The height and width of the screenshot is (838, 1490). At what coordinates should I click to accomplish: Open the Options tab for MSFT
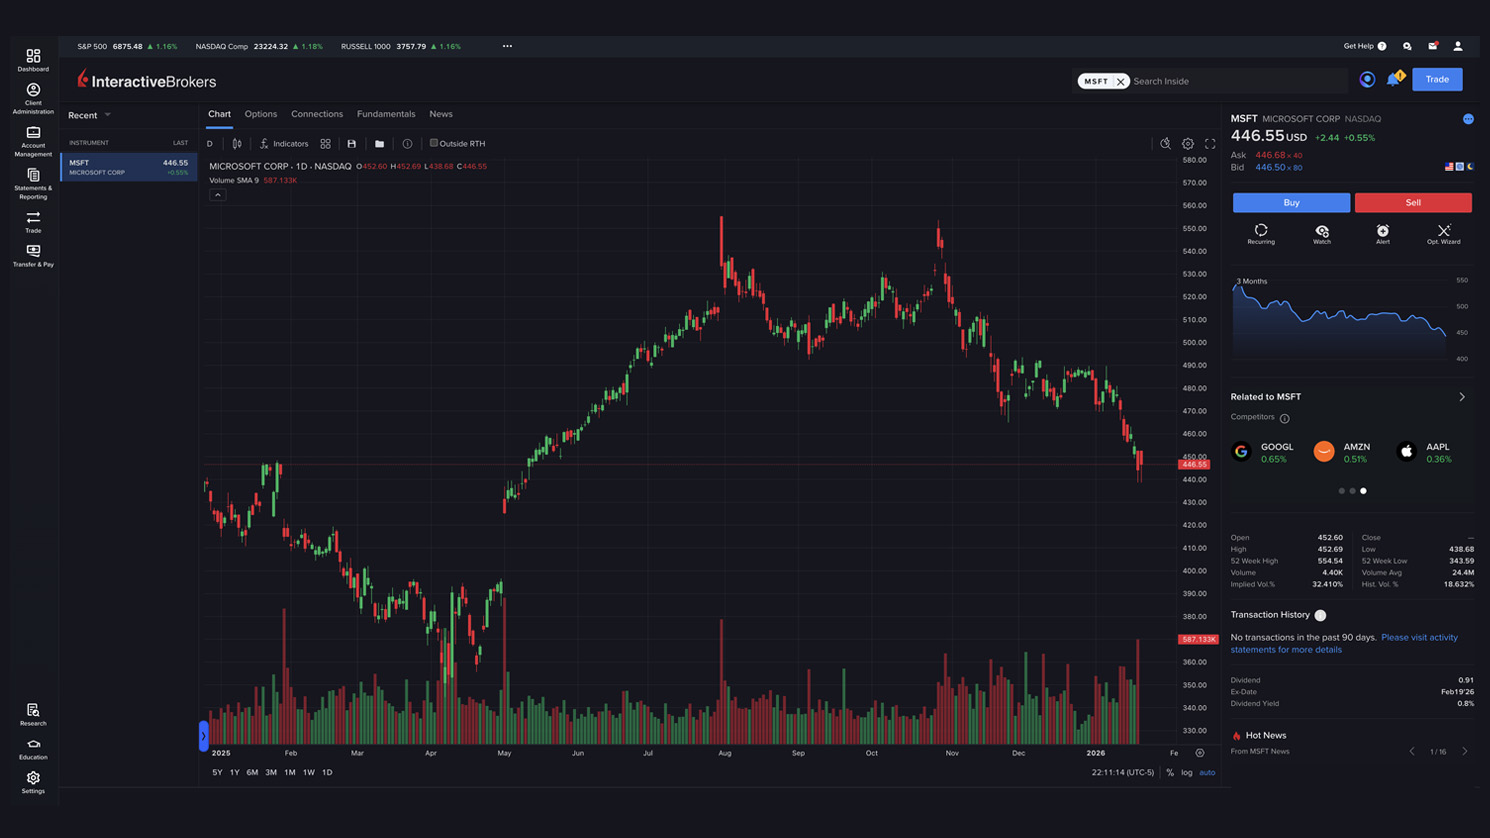[x=260, y=114]
